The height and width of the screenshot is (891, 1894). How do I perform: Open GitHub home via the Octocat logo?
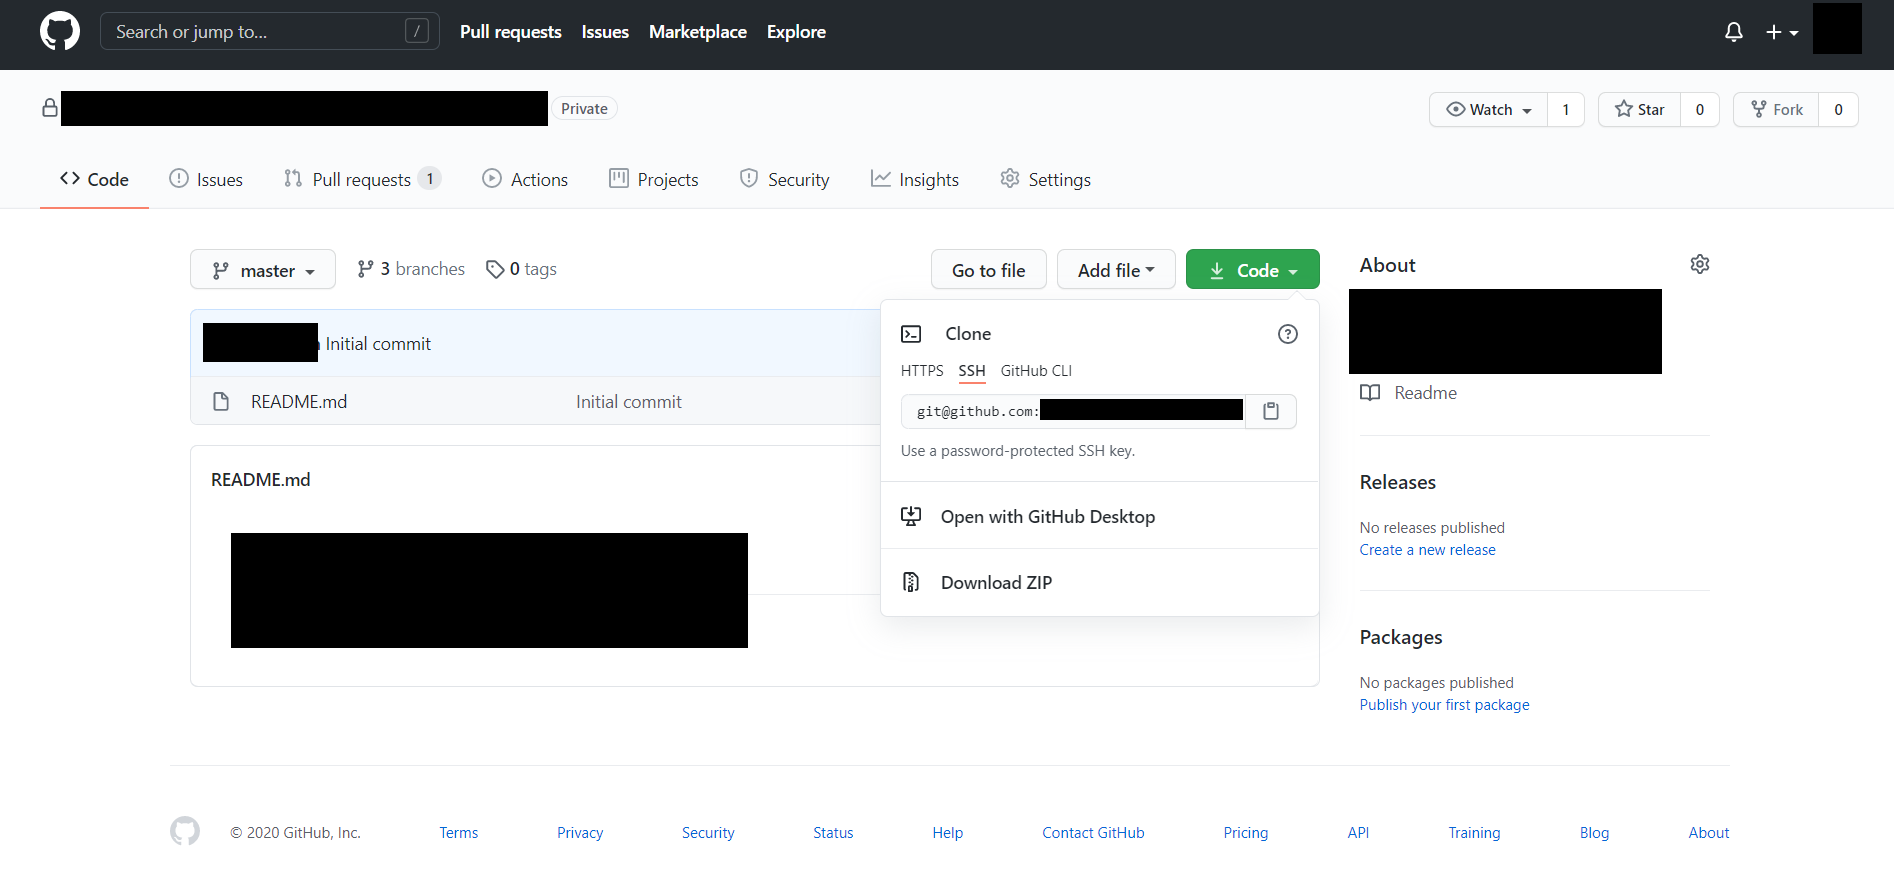pos(60,31)
